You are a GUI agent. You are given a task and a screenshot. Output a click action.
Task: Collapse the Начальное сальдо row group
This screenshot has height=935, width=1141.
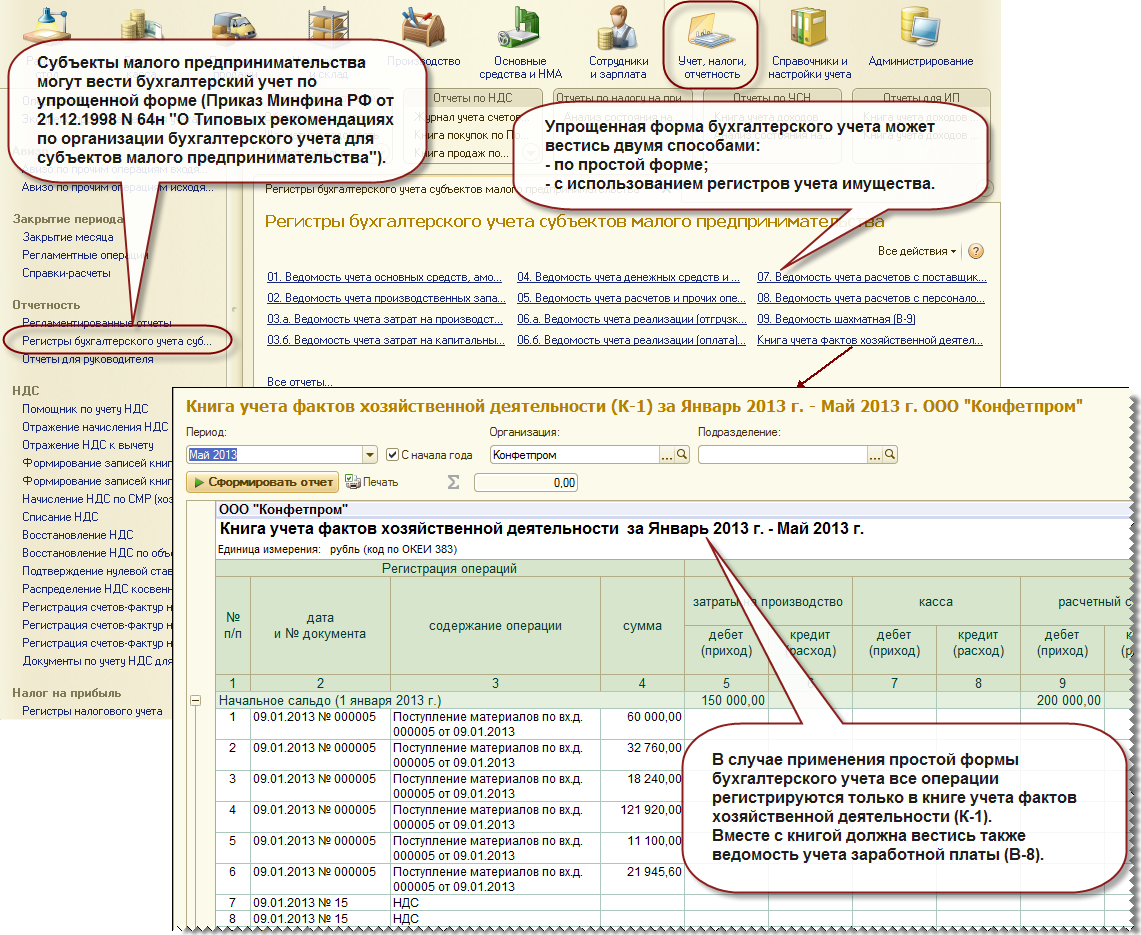[196, 700]
